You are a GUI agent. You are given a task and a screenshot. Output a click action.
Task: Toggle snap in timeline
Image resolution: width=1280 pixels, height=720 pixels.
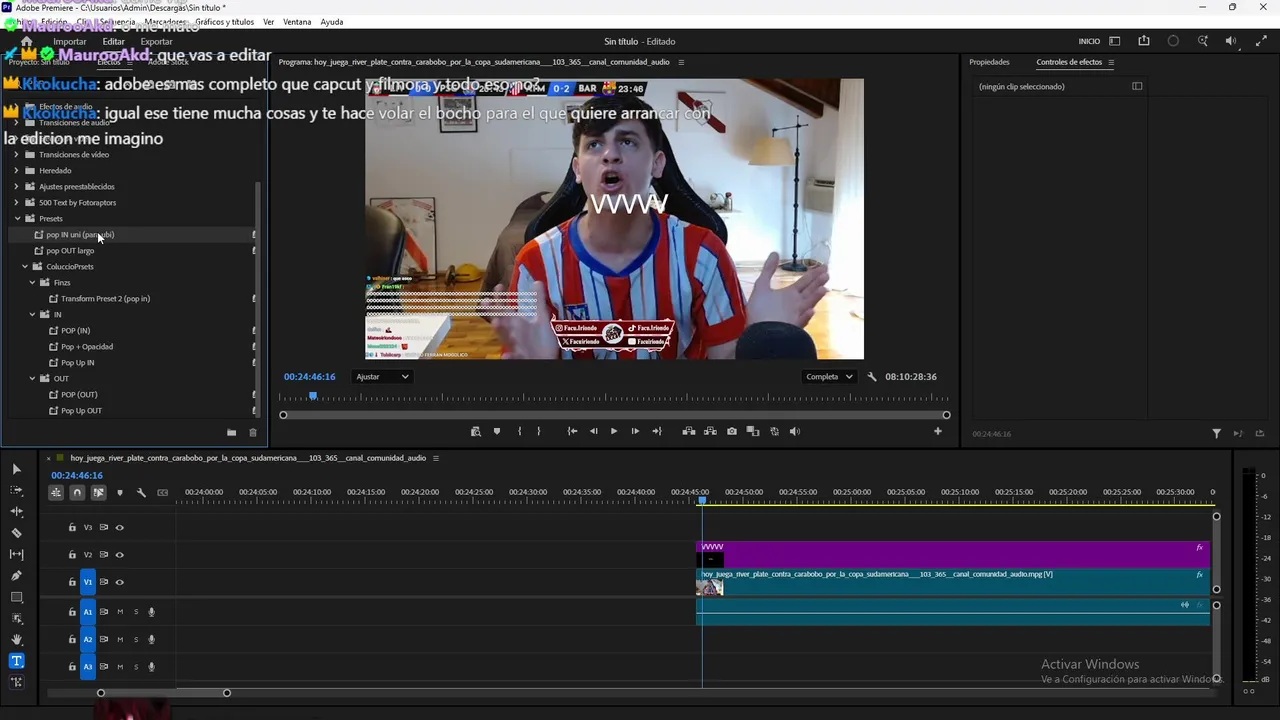[77, 492]
